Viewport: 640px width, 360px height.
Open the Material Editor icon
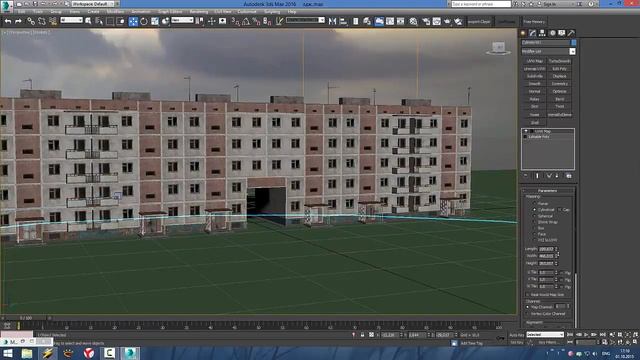[413, 21]
